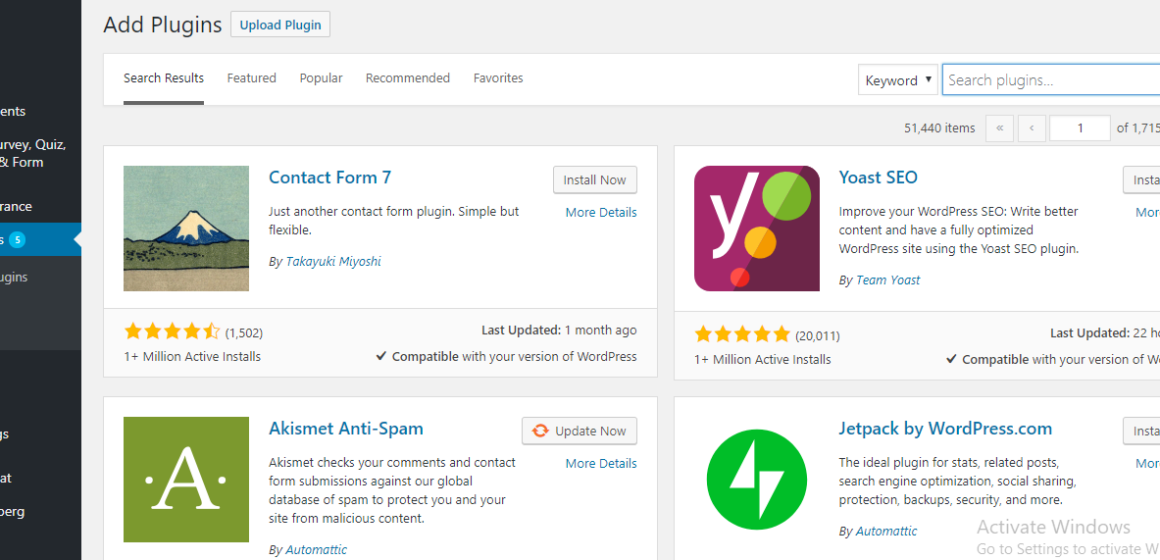Click the Contact Form 7 plugin thumbnail
Viewport: 1160px width, 560px height.
coord(186,228)
